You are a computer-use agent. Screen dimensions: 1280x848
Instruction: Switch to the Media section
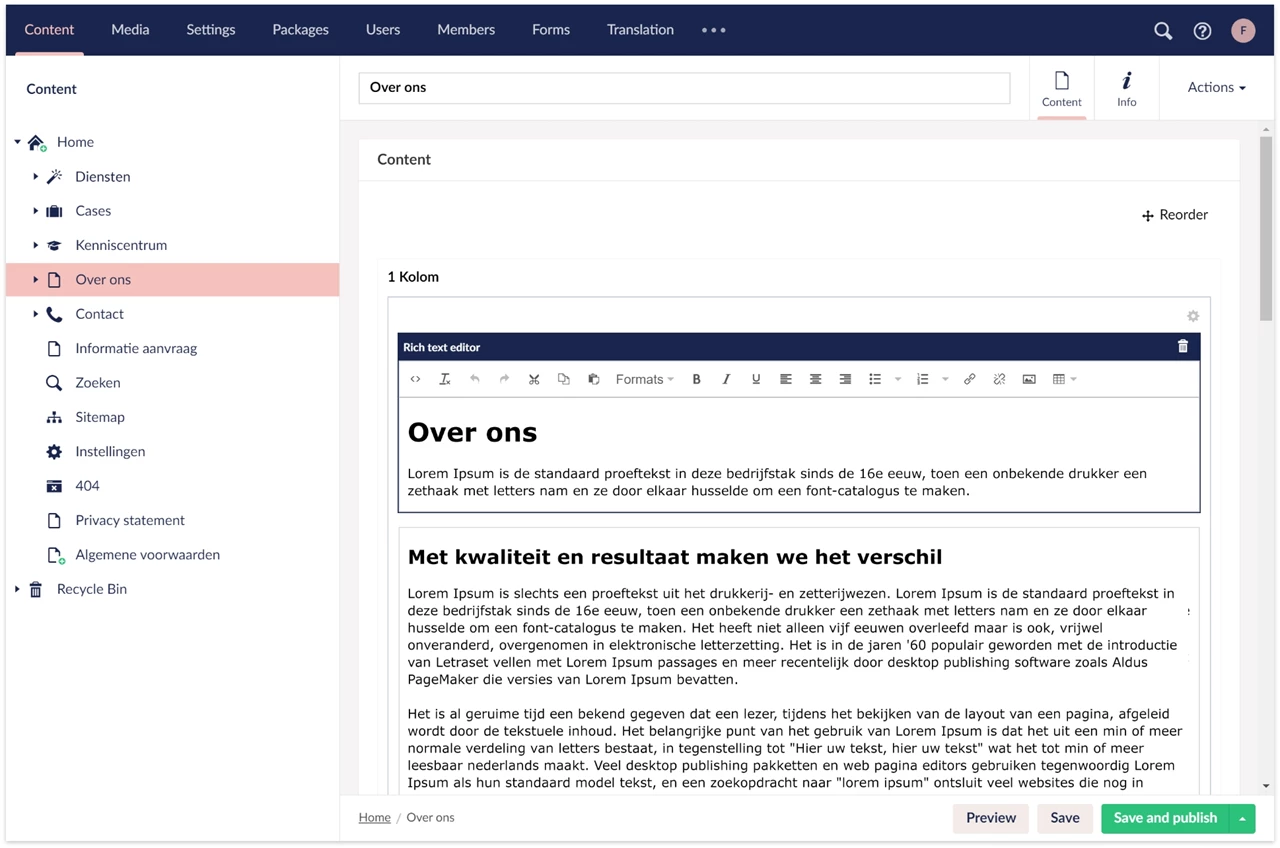130,29
